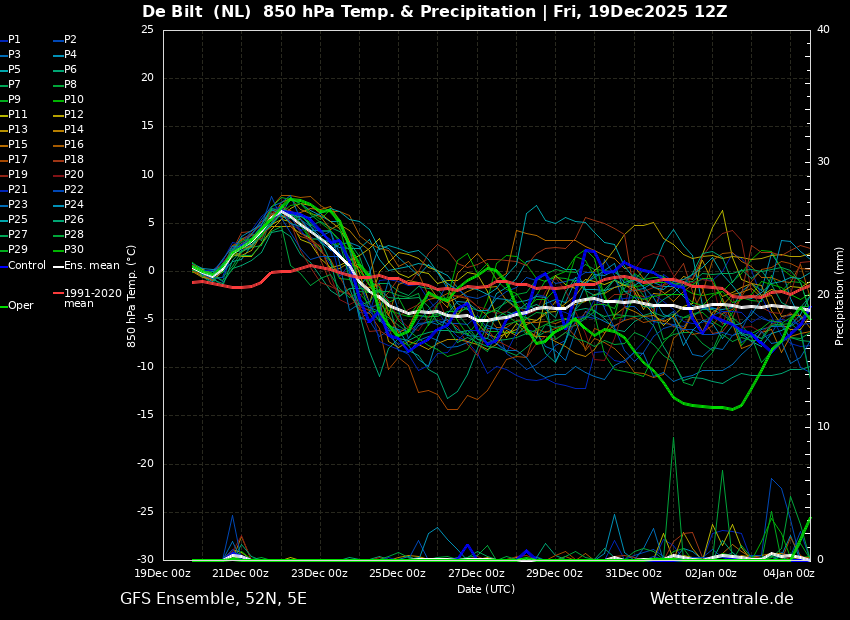Click the 02Jan 00z date label
Image resolution: width=850 pixels, height=620 pixels.
coord(711,573)
